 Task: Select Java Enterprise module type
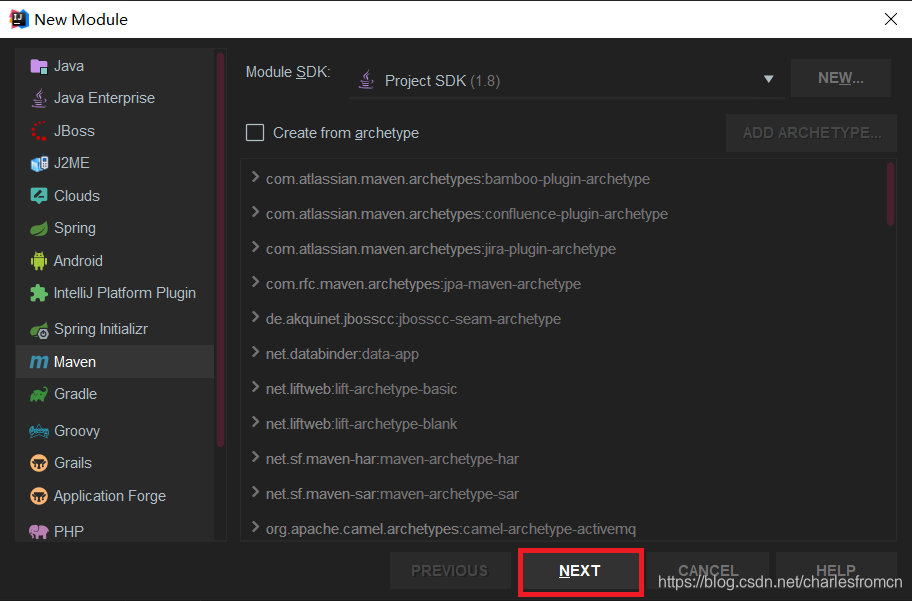tap(115, 98)
